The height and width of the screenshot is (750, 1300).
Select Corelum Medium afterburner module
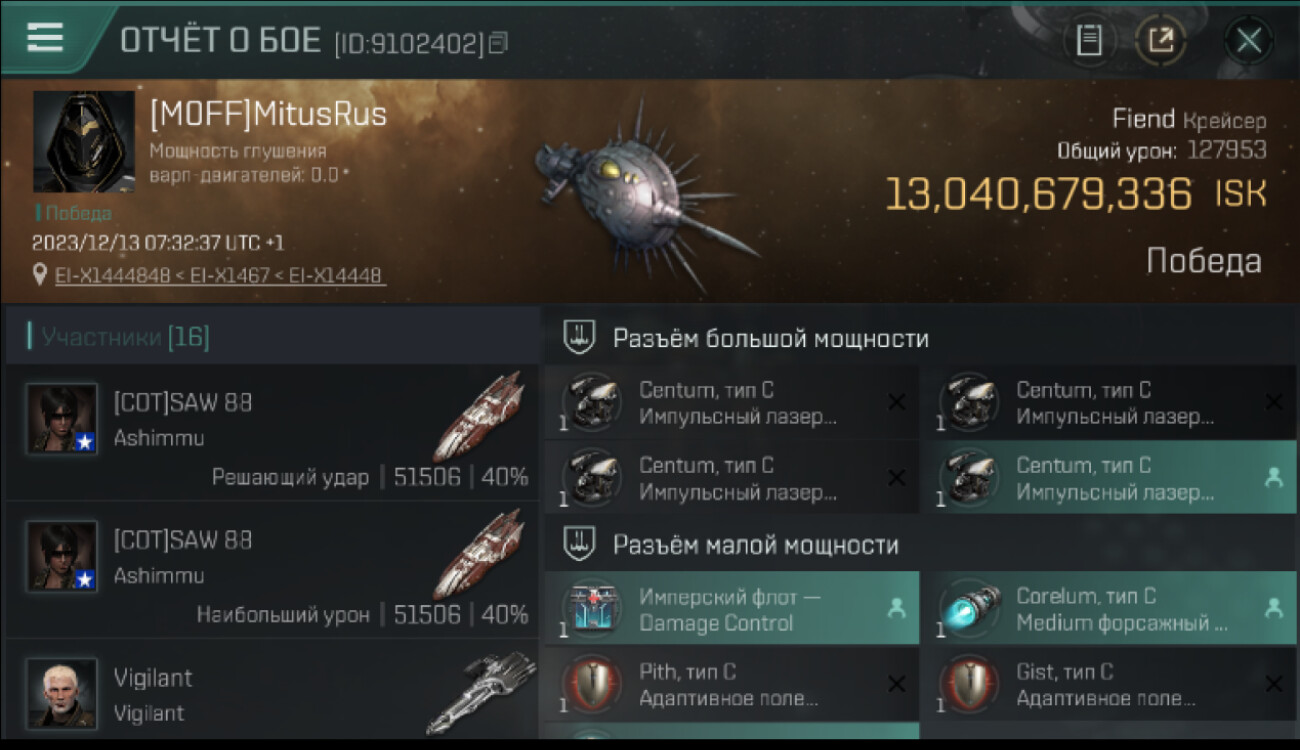[1109, 608]
